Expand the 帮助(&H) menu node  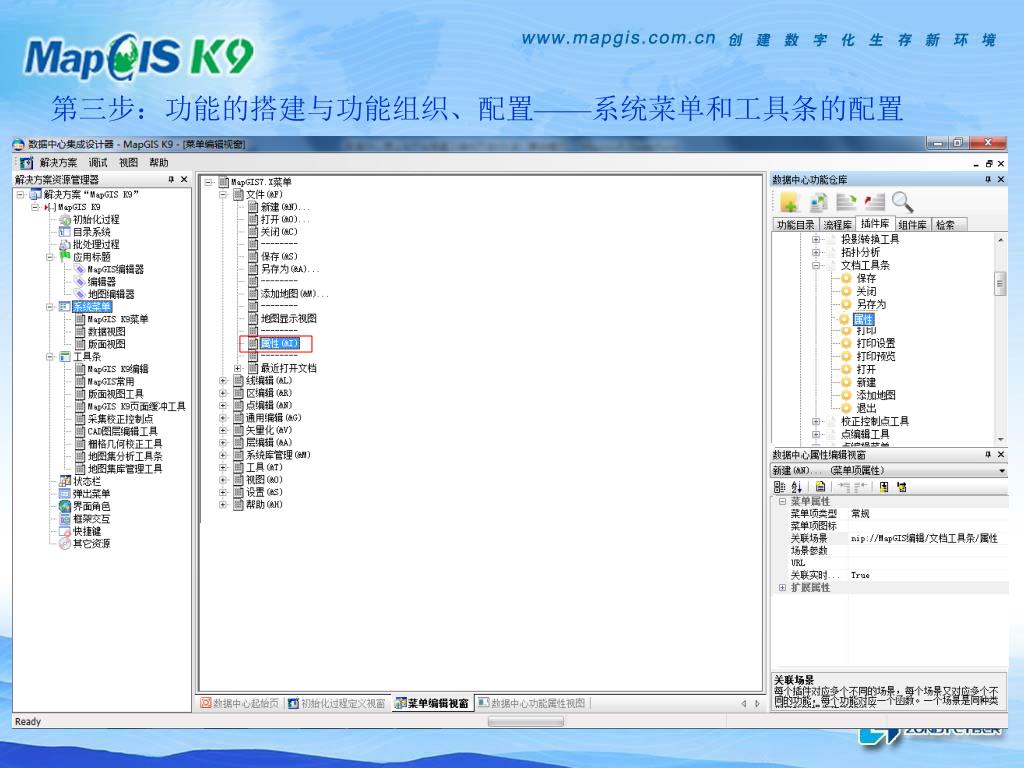click(223, 504)
